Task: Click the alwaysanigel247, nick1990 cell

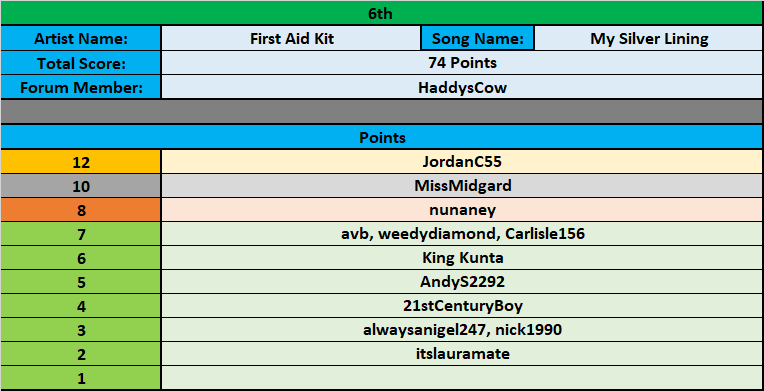Action: point(462,330)
